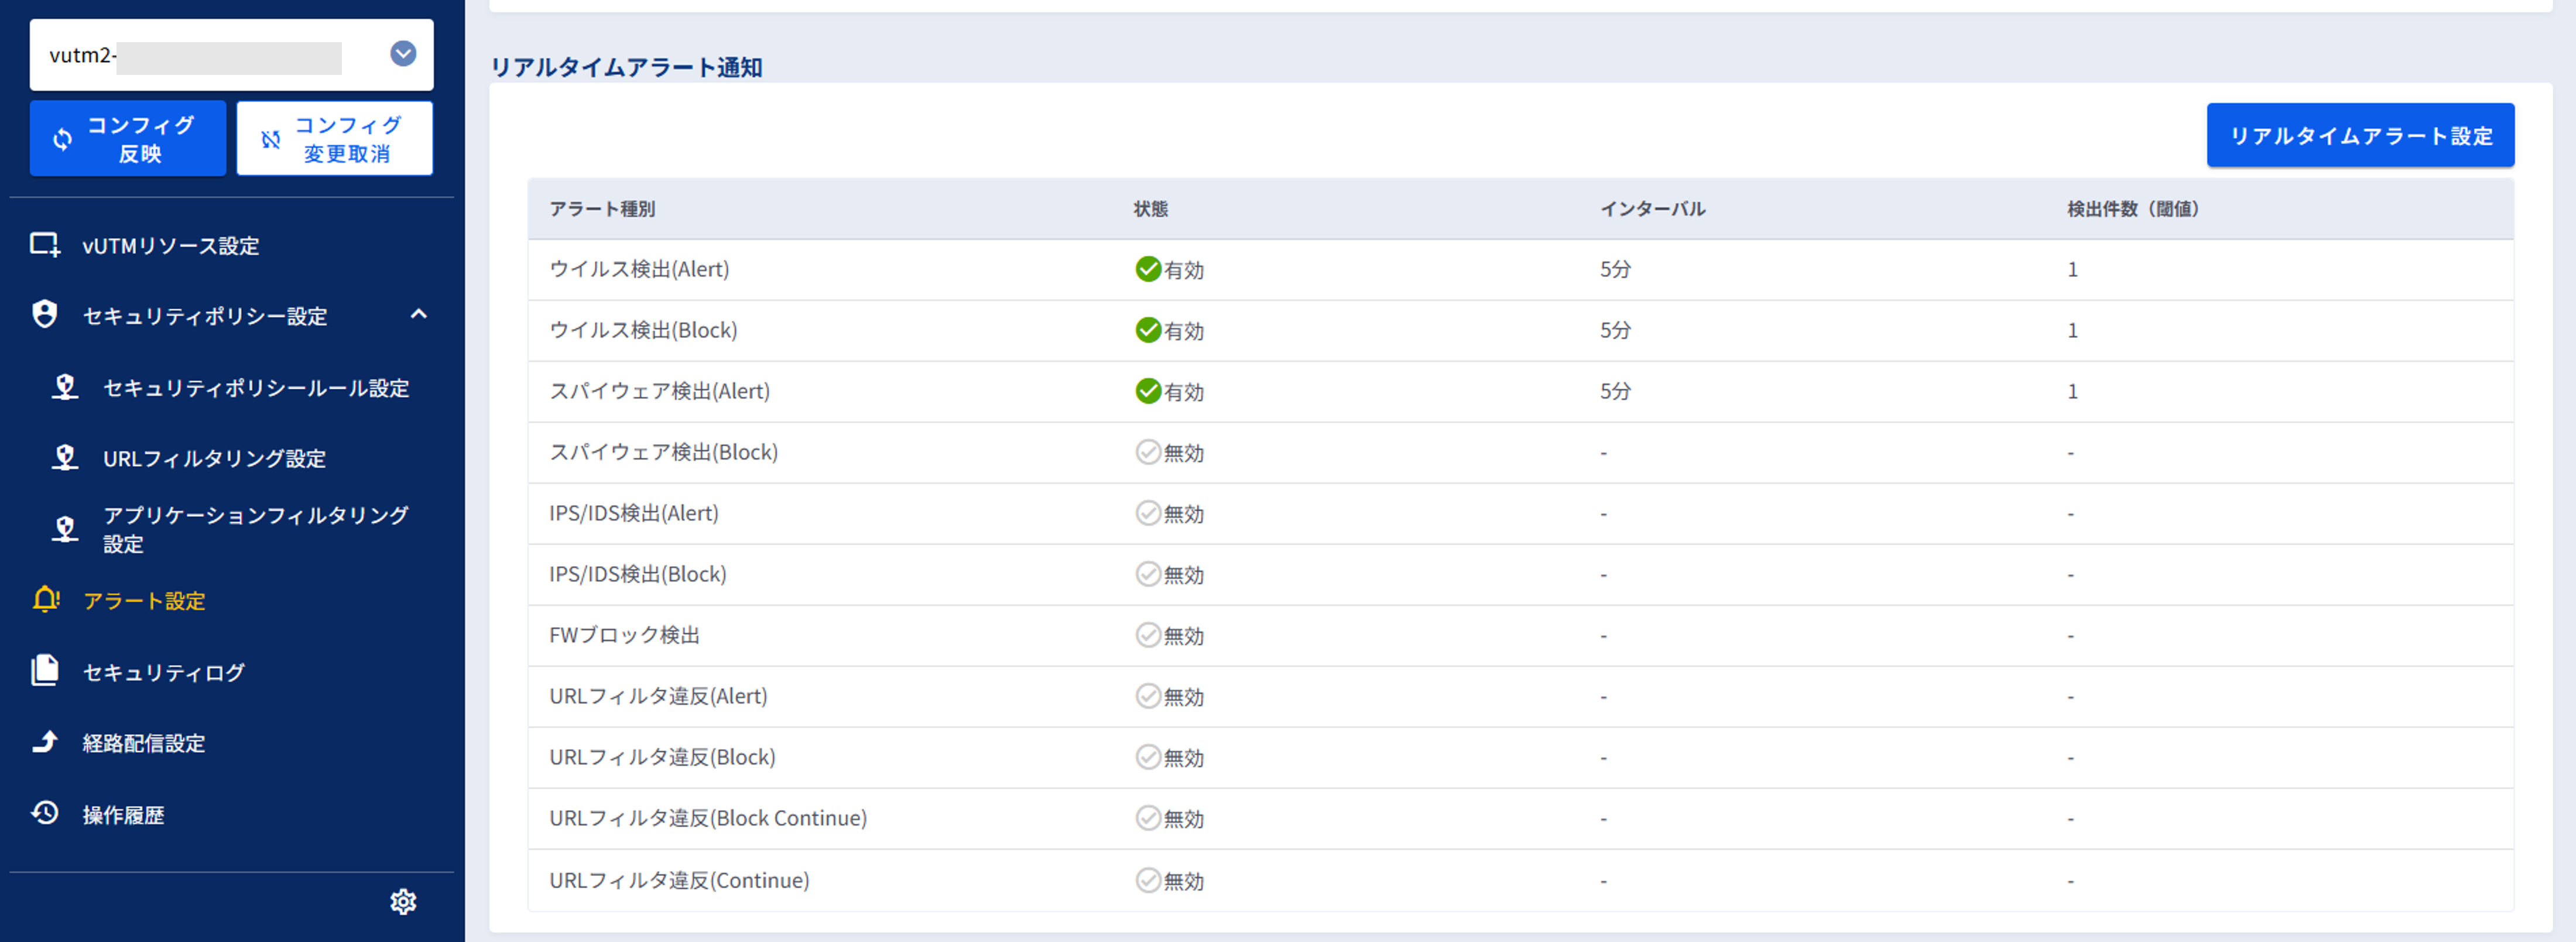Click 5分 interval in ウイルス検出(Alert) row
Viewport: 2576px width, 942px height.
tap(1615, 269)
